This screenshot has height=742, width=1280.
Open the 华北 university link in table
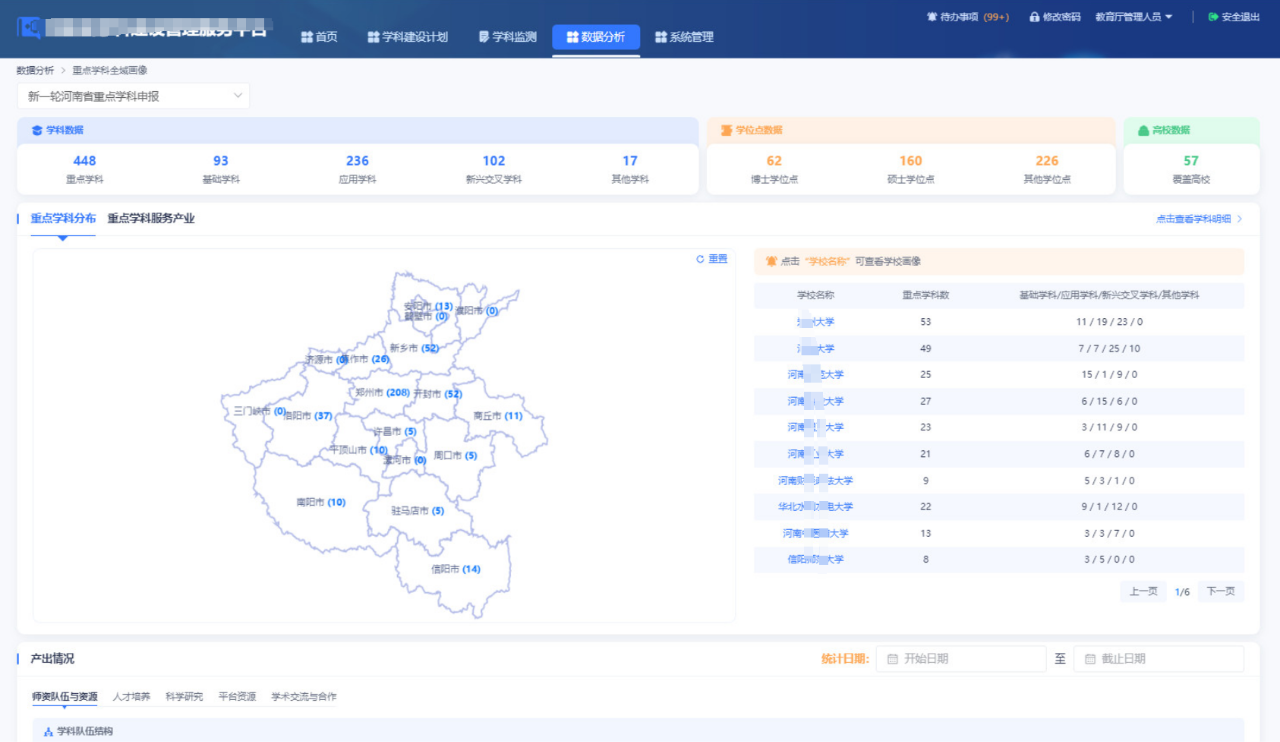[x=815, y=507]
